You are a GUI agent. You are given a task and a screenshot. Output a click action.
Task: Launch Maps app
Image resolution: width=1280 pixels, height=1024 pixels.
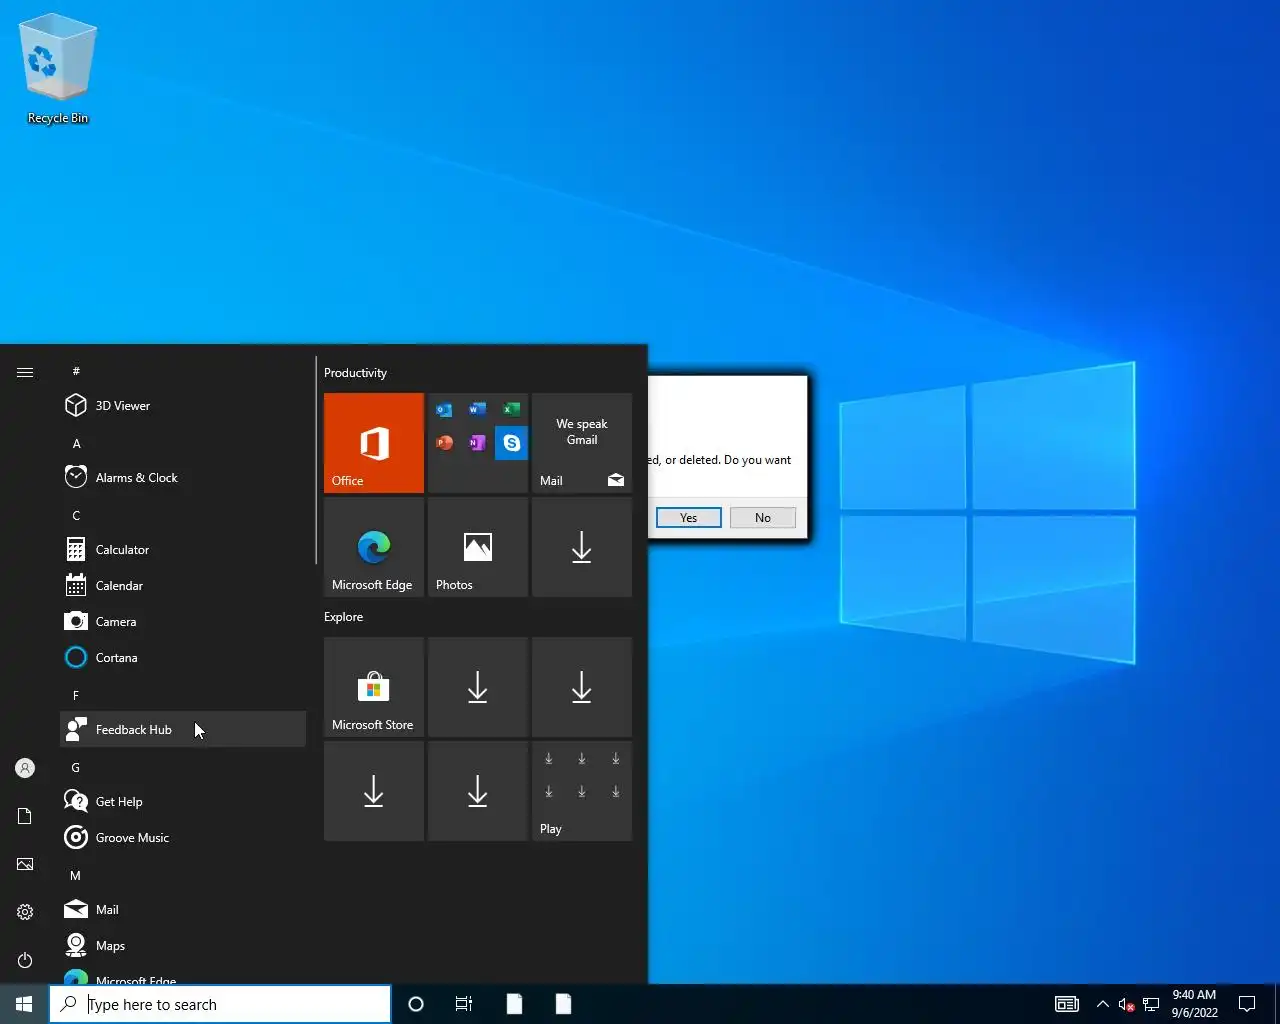pyautogui.click(x=183, y=945)
